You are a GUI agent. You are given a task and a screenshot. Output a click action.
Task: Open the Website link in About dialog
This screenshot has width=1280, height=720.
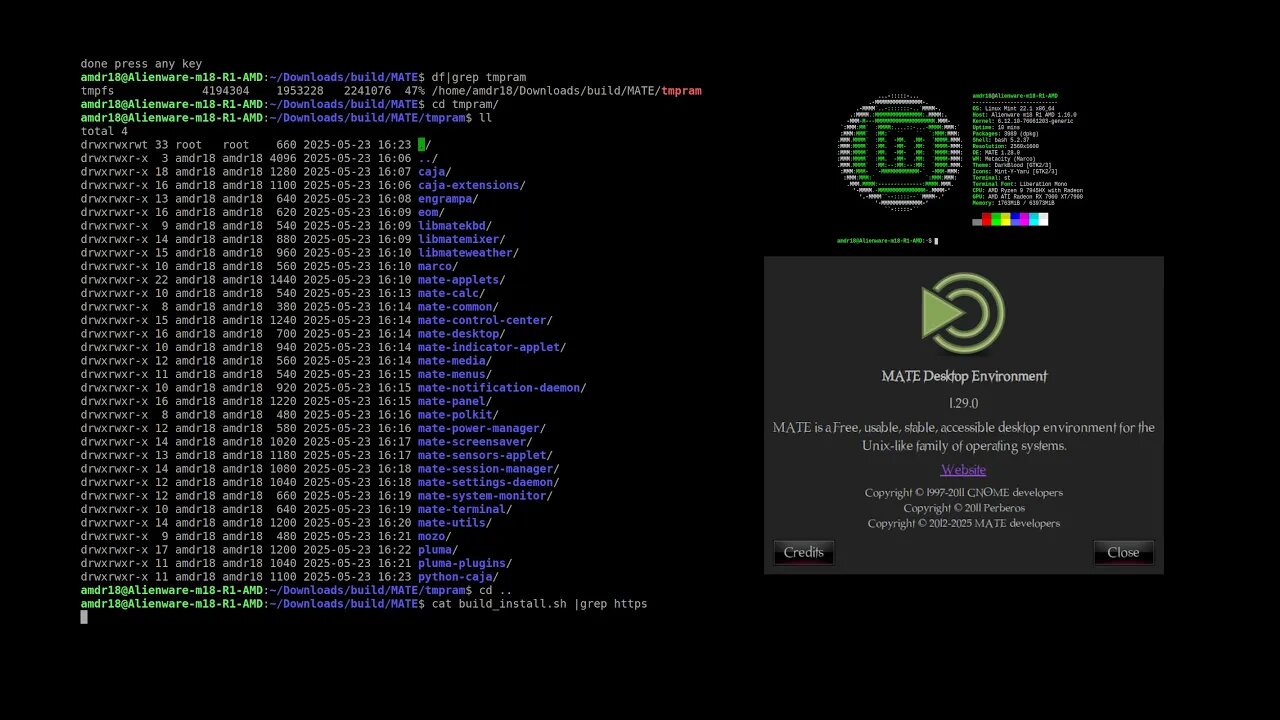click(x=963, y=470)
